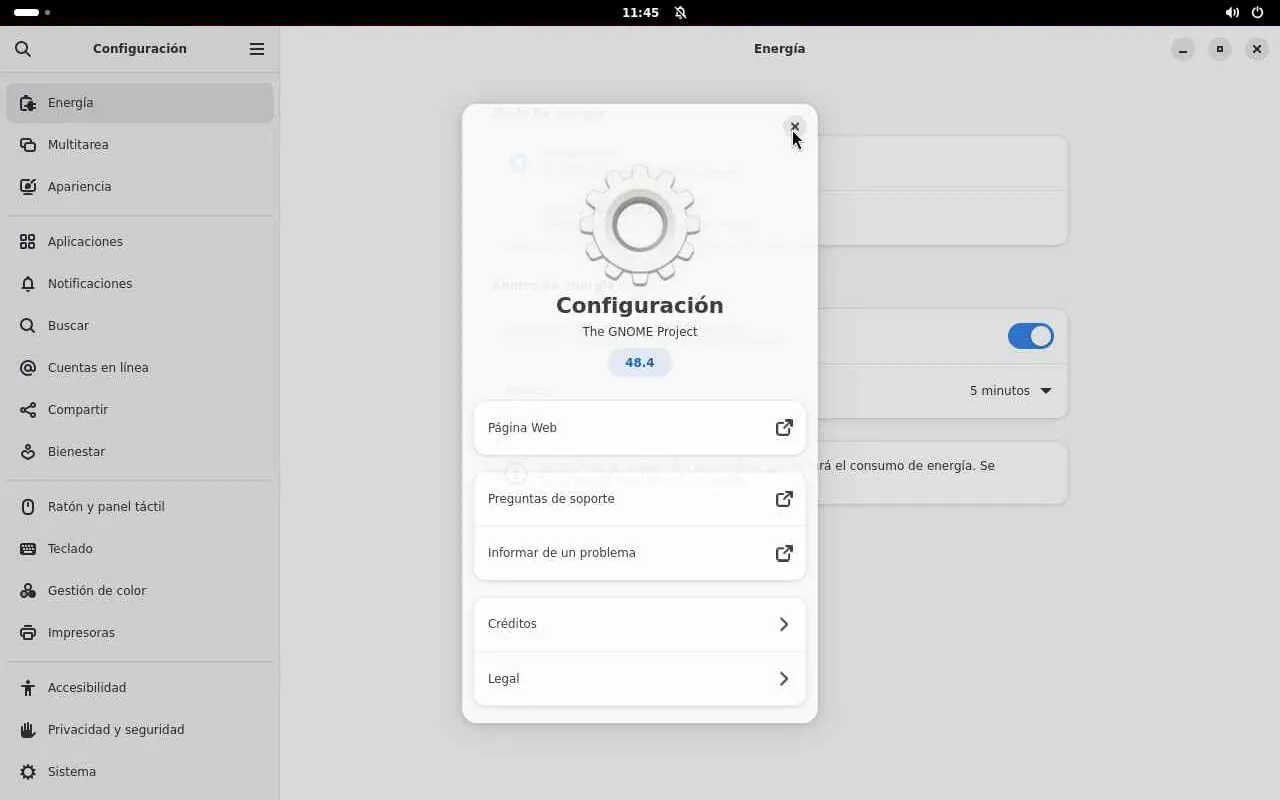The height and width of the screenshot is (800, 1280).
Task: Select Buscar in the sidebar list
Action: (140, 326)
